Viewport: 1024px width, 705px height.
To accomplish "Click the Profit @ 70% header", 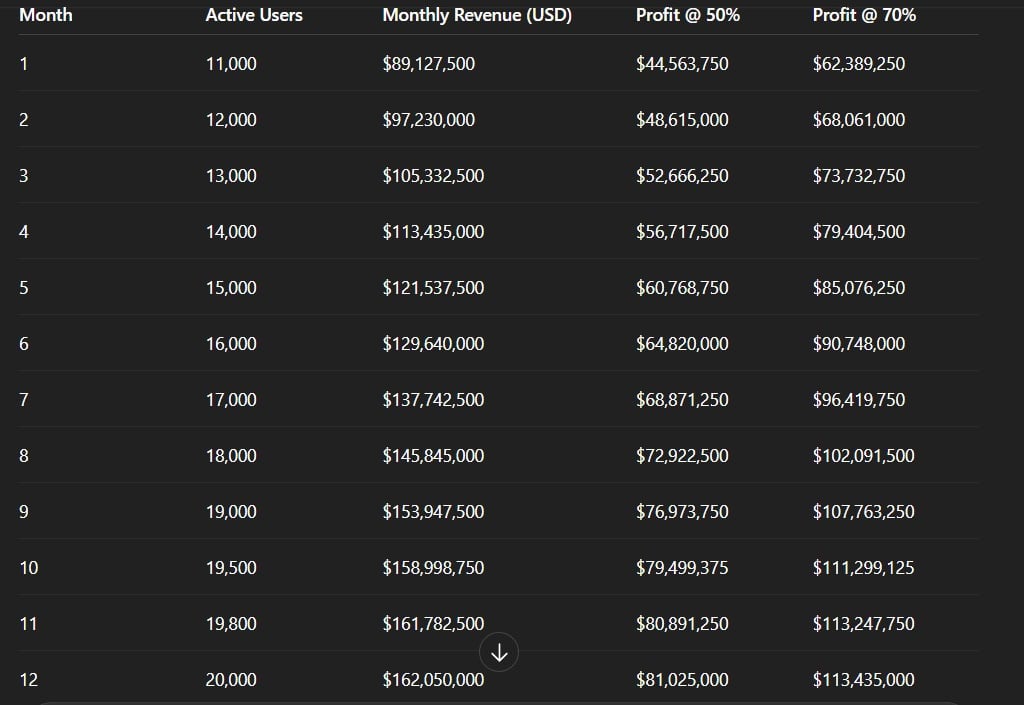I will 864,15.
